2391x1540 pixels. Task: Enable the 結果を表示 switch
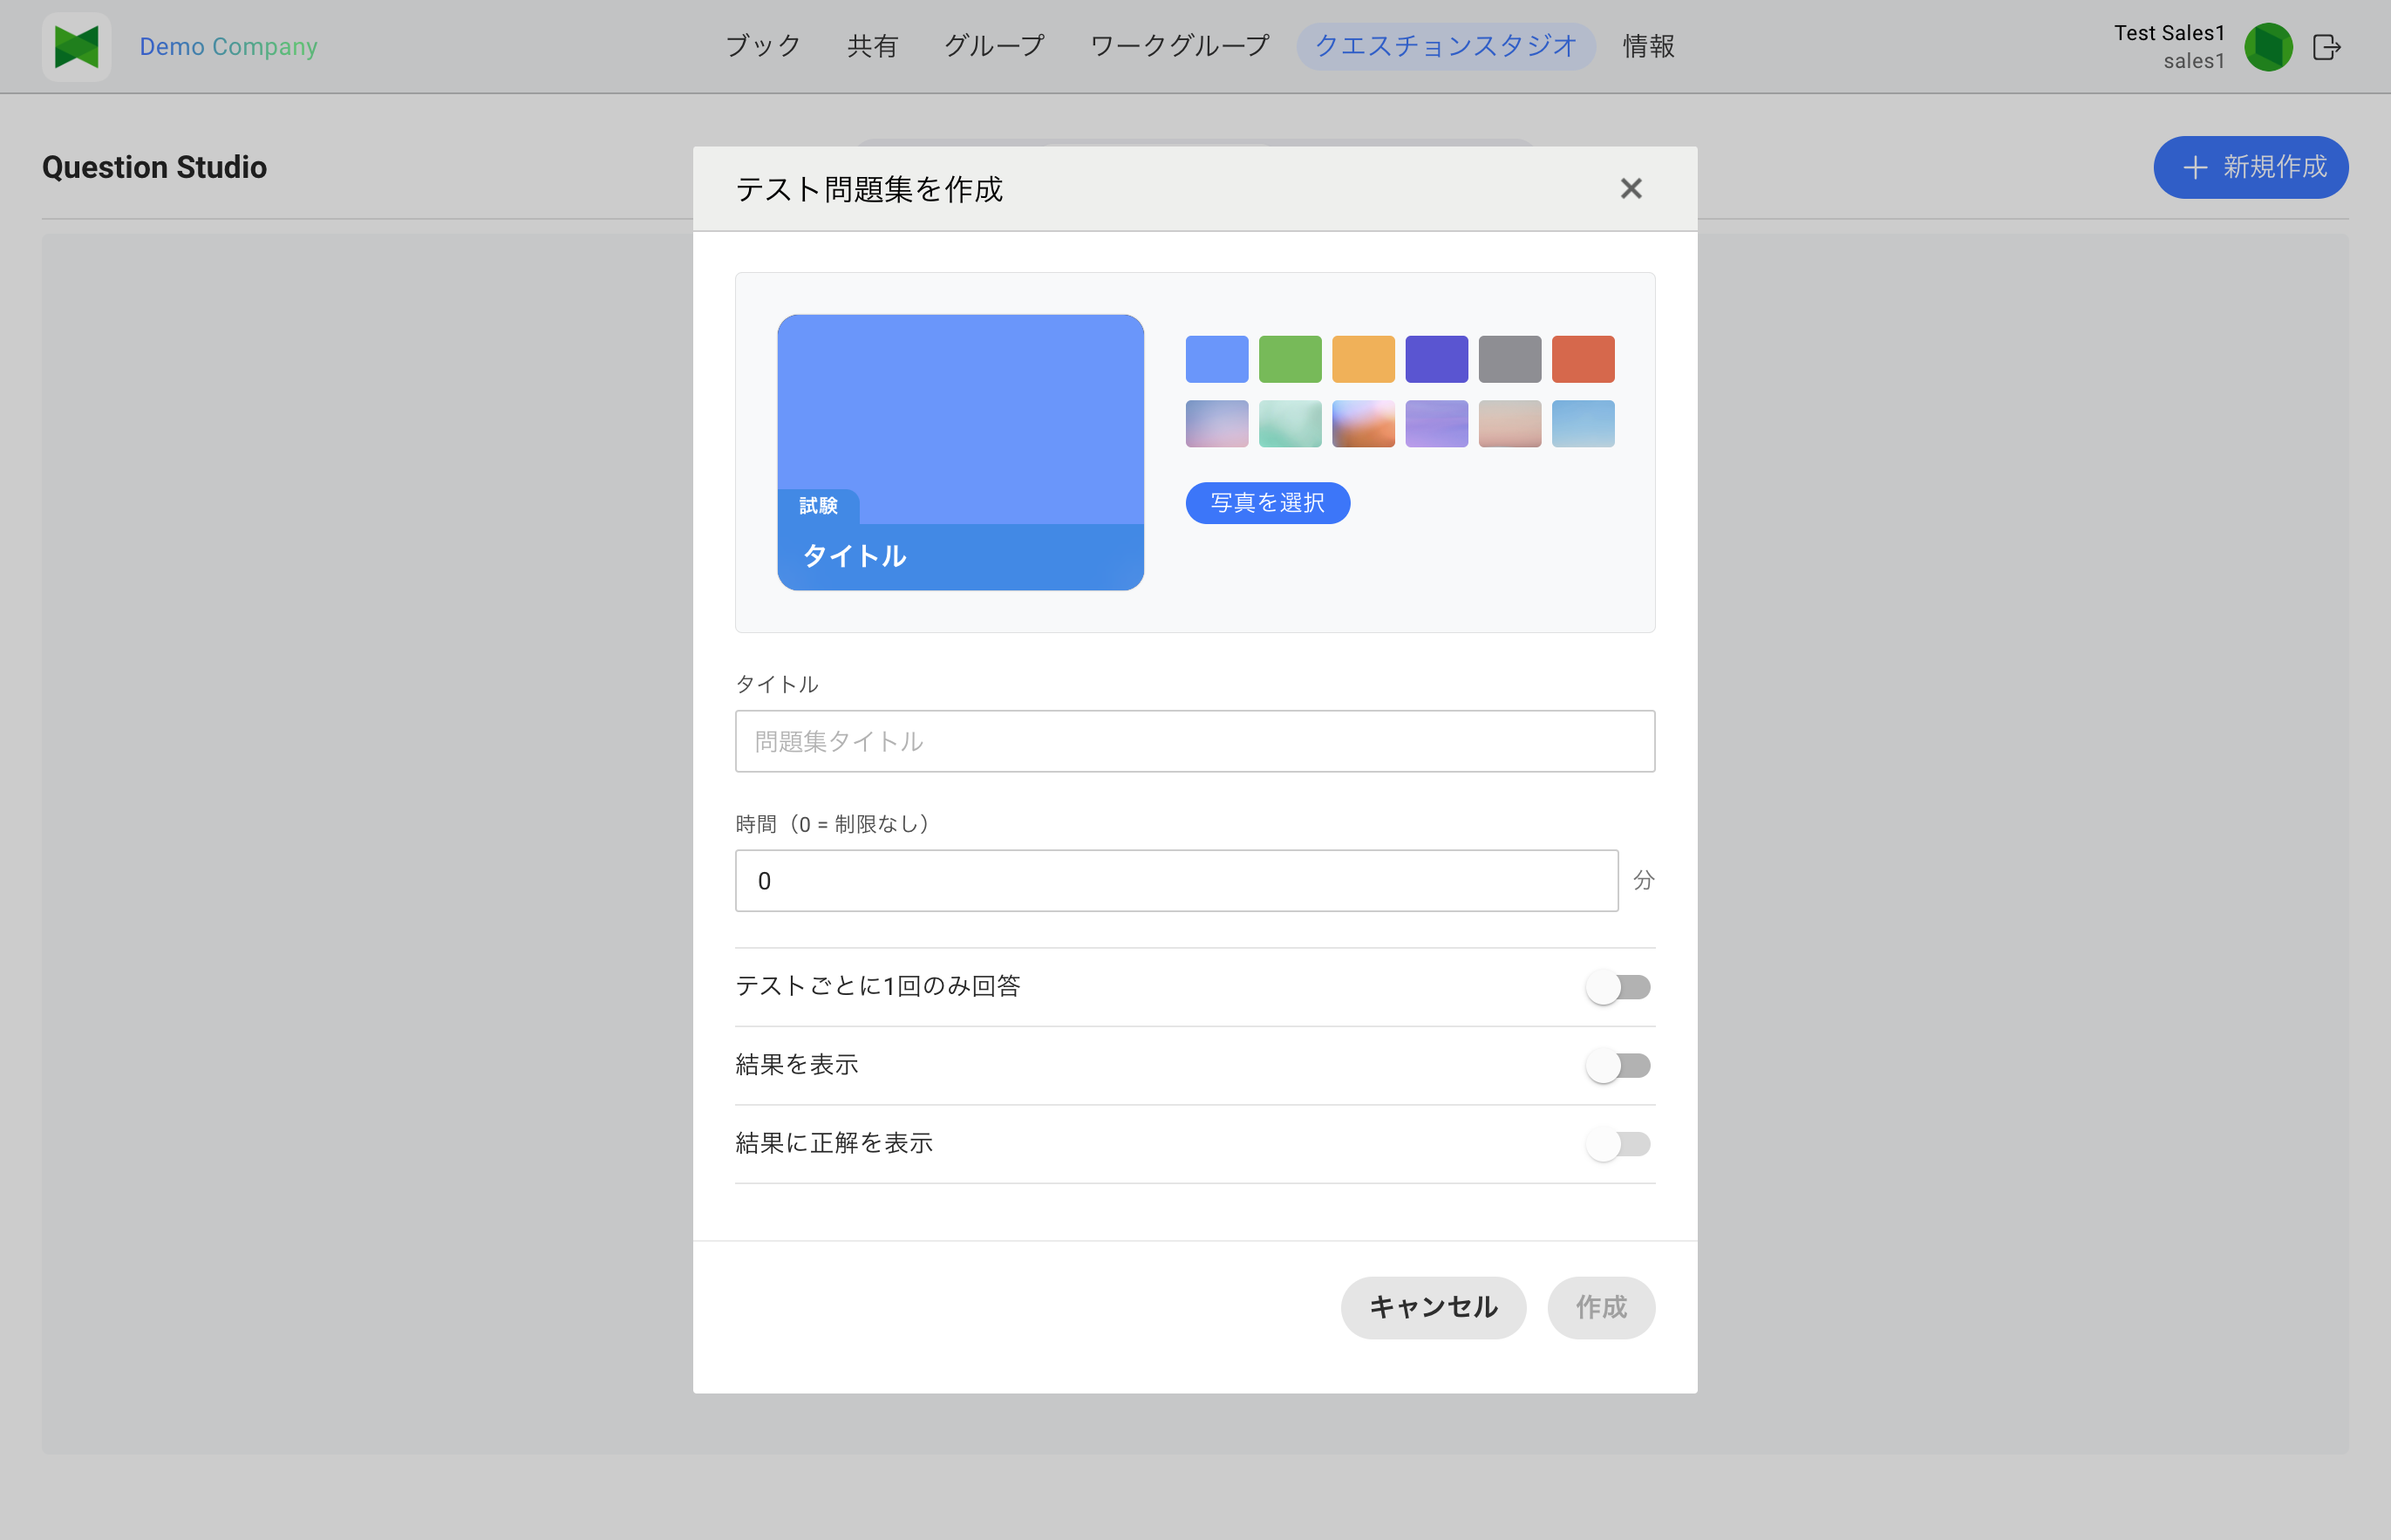coord(1618,1066)
